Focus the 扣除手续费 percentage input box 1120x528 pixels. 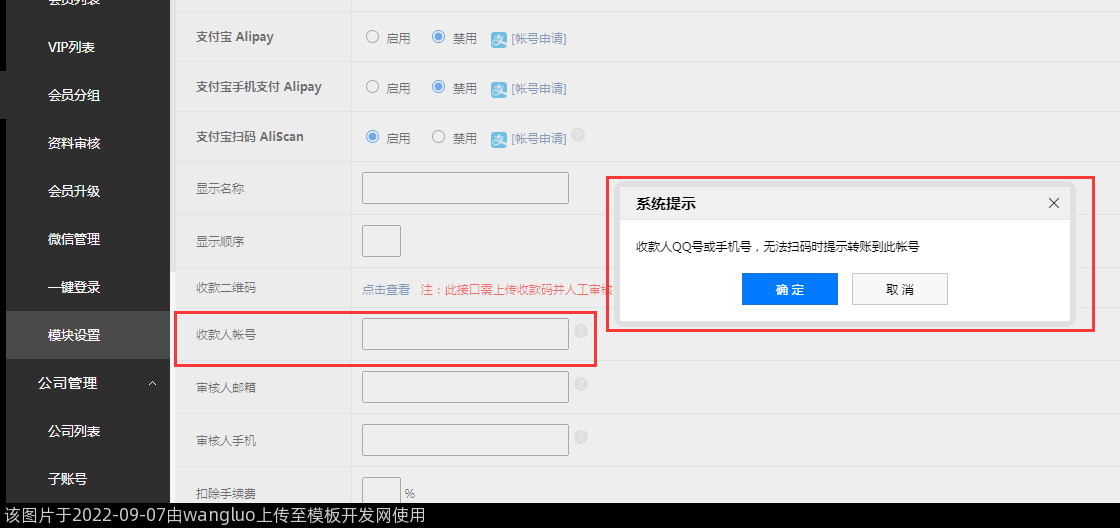point(381,490)
